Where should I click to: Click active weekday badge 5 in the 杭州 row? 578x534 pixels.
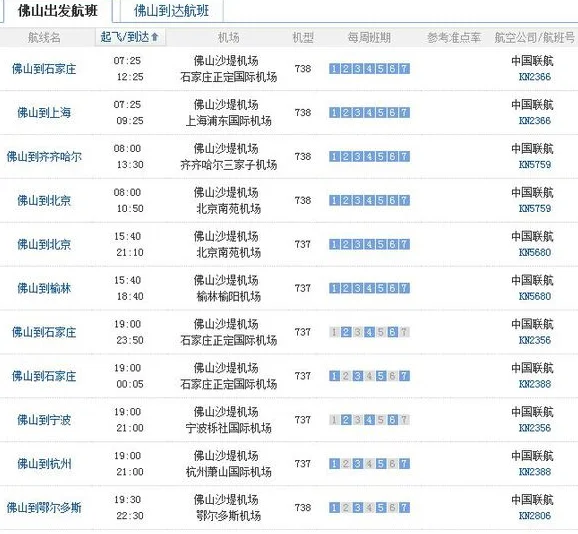point(381,463)
